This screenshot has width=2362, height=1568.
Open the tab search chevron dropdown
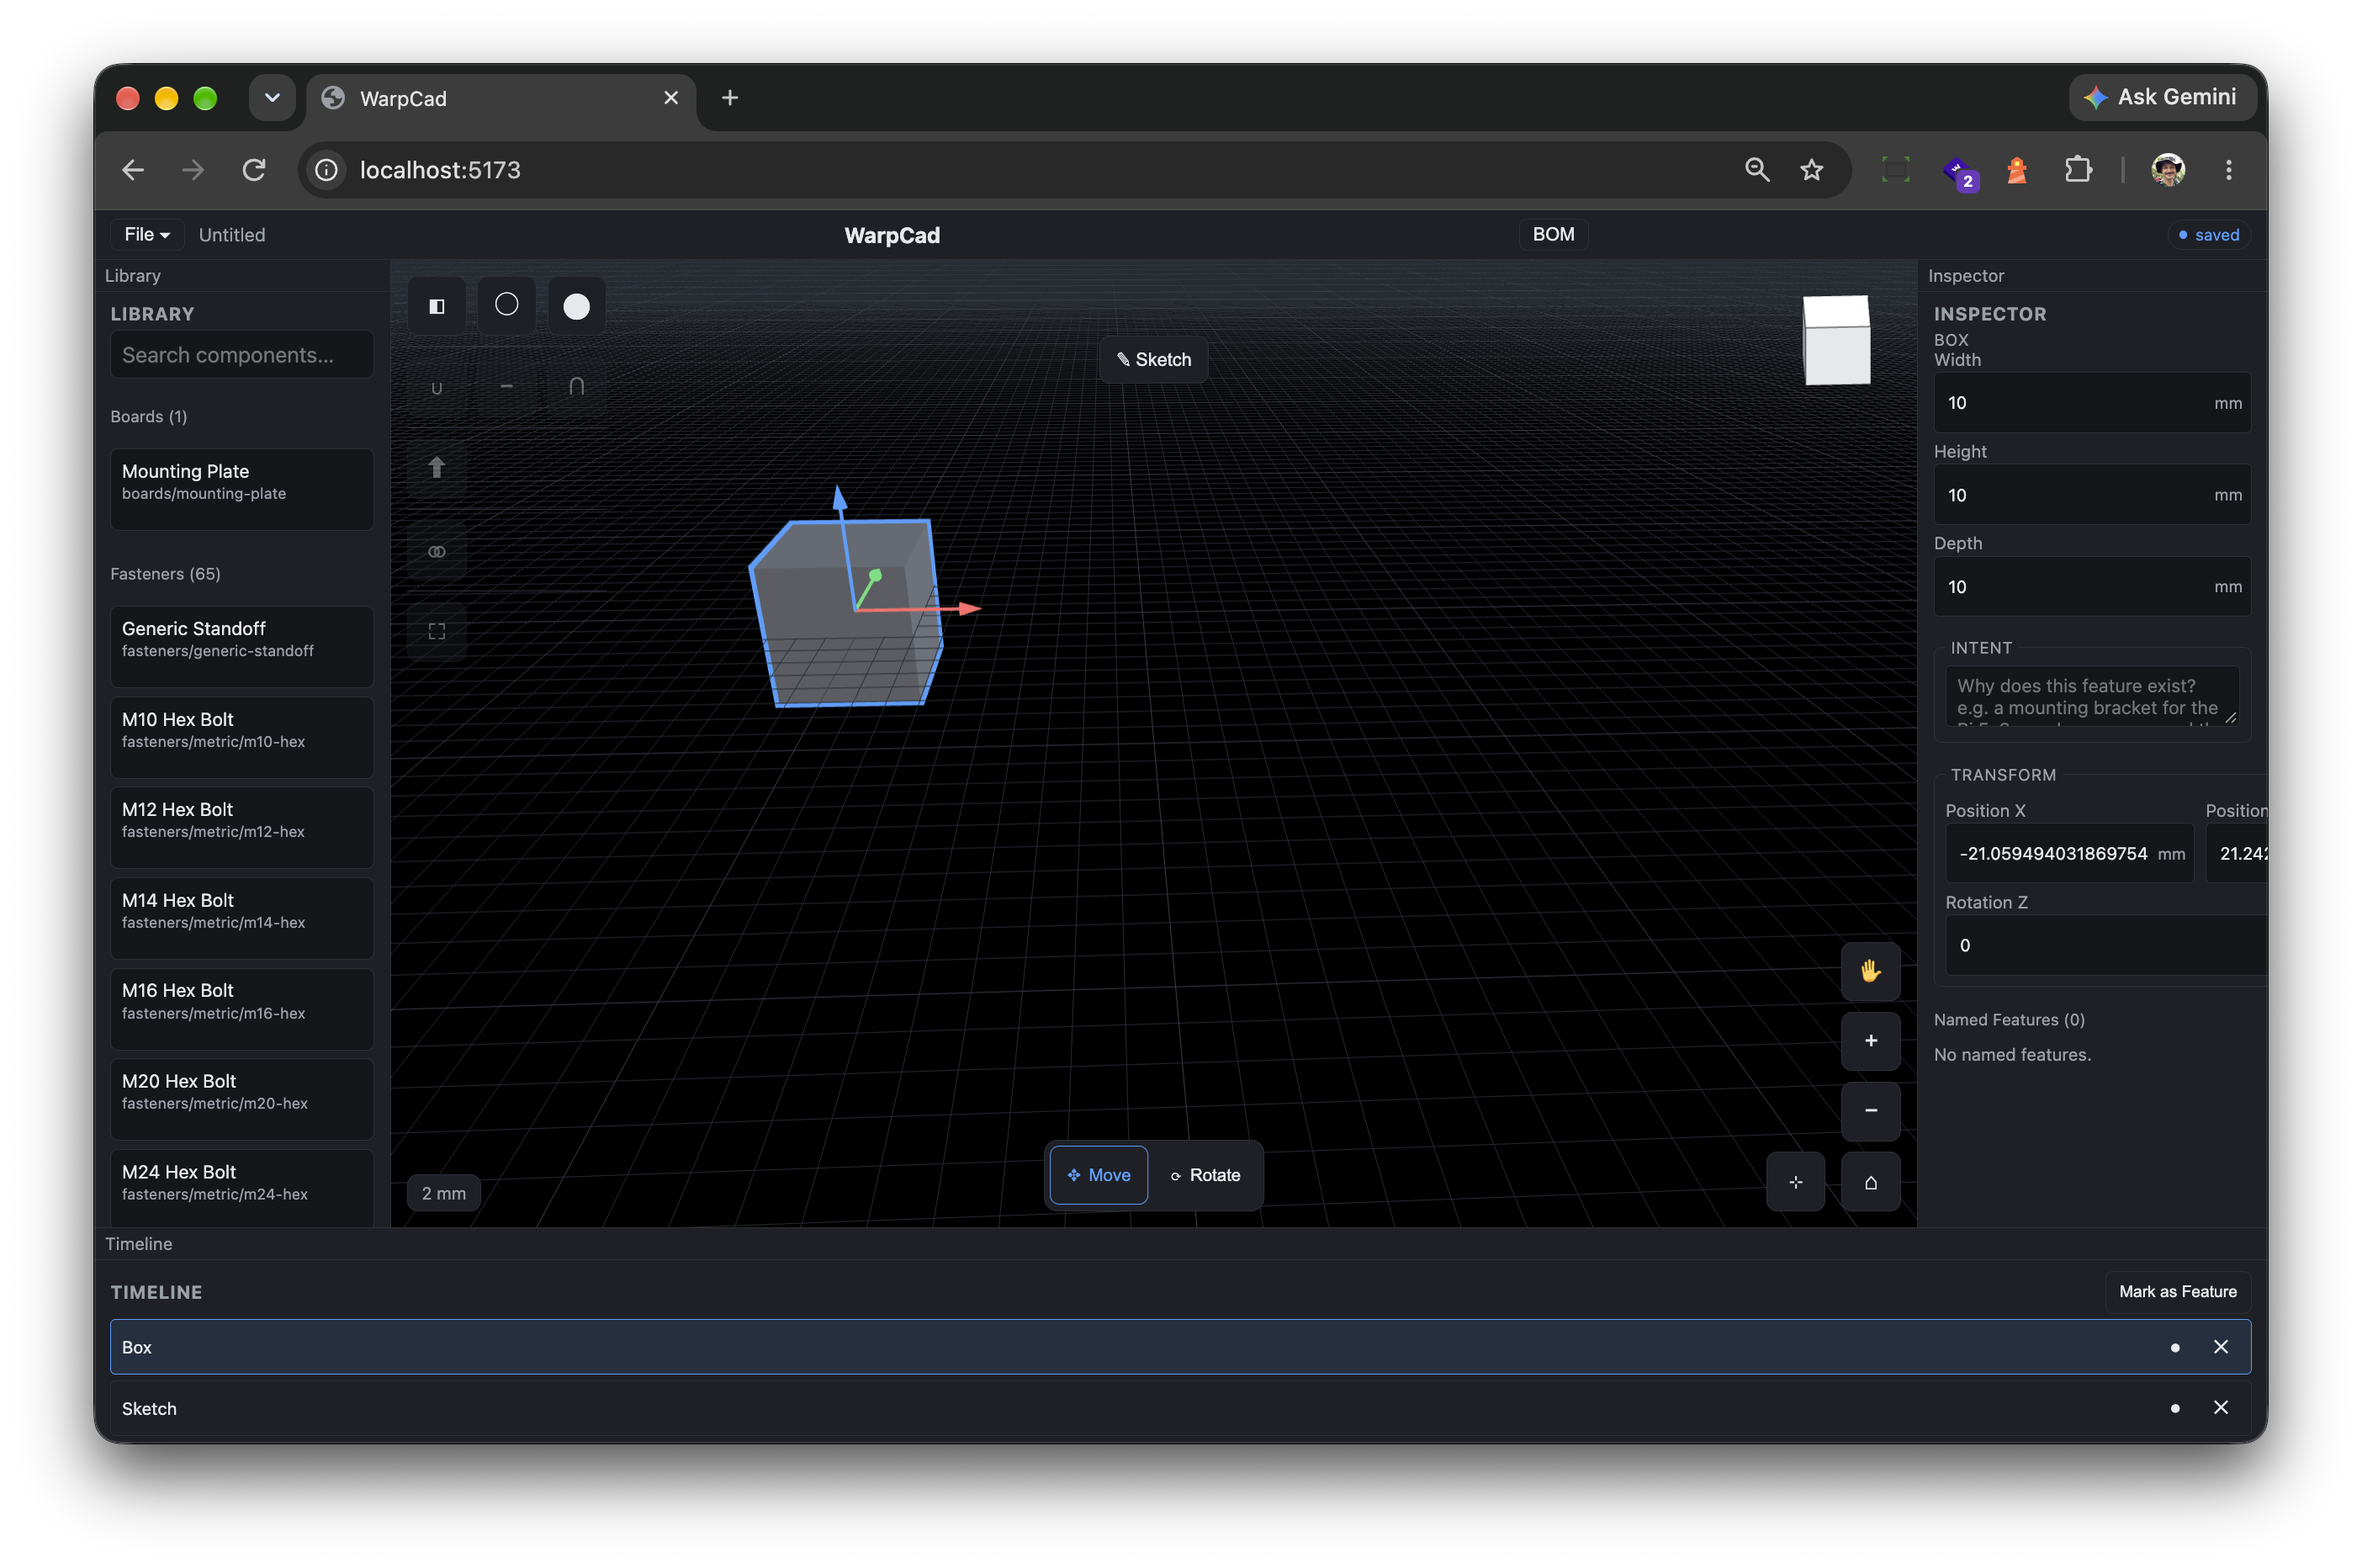tap(272, 98)
